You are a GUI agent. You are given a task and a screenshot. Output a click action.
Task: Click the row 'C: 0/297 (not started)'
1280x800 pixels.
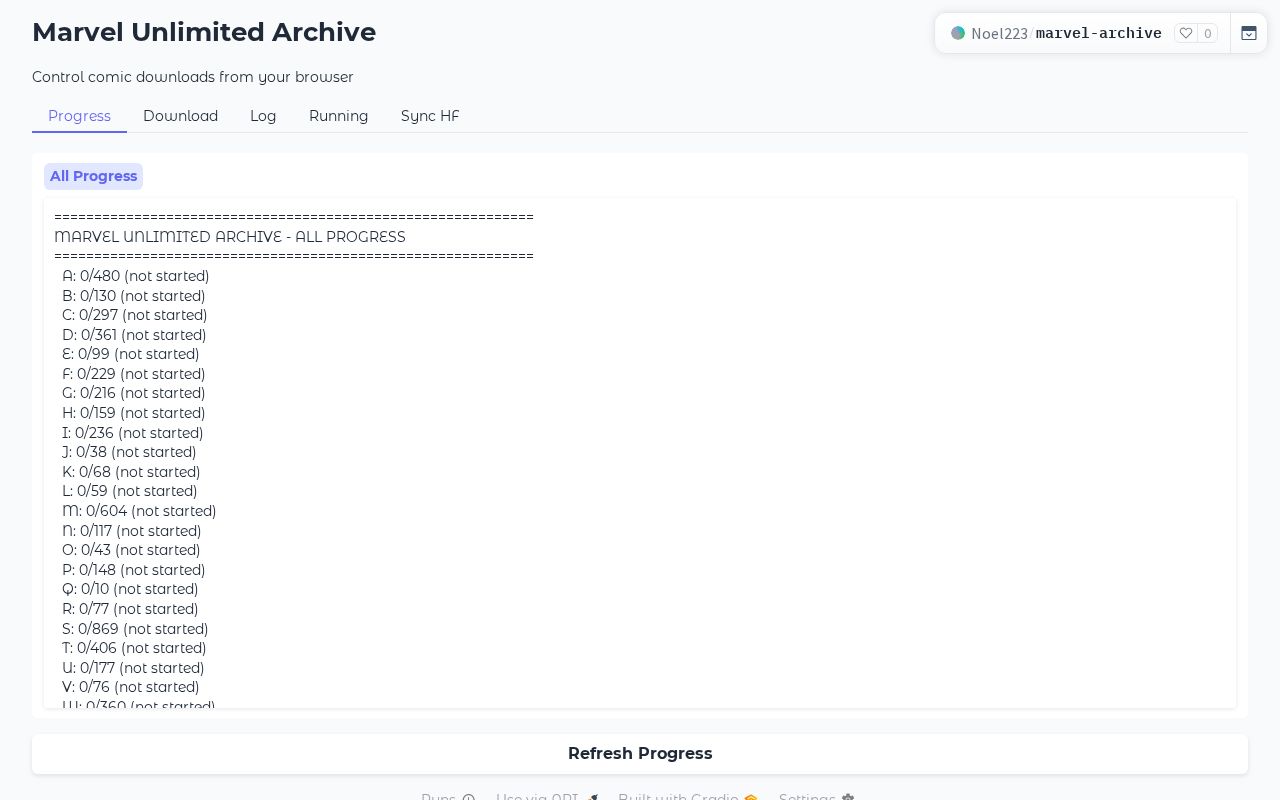pyautogui.click(x=134, y=315)
